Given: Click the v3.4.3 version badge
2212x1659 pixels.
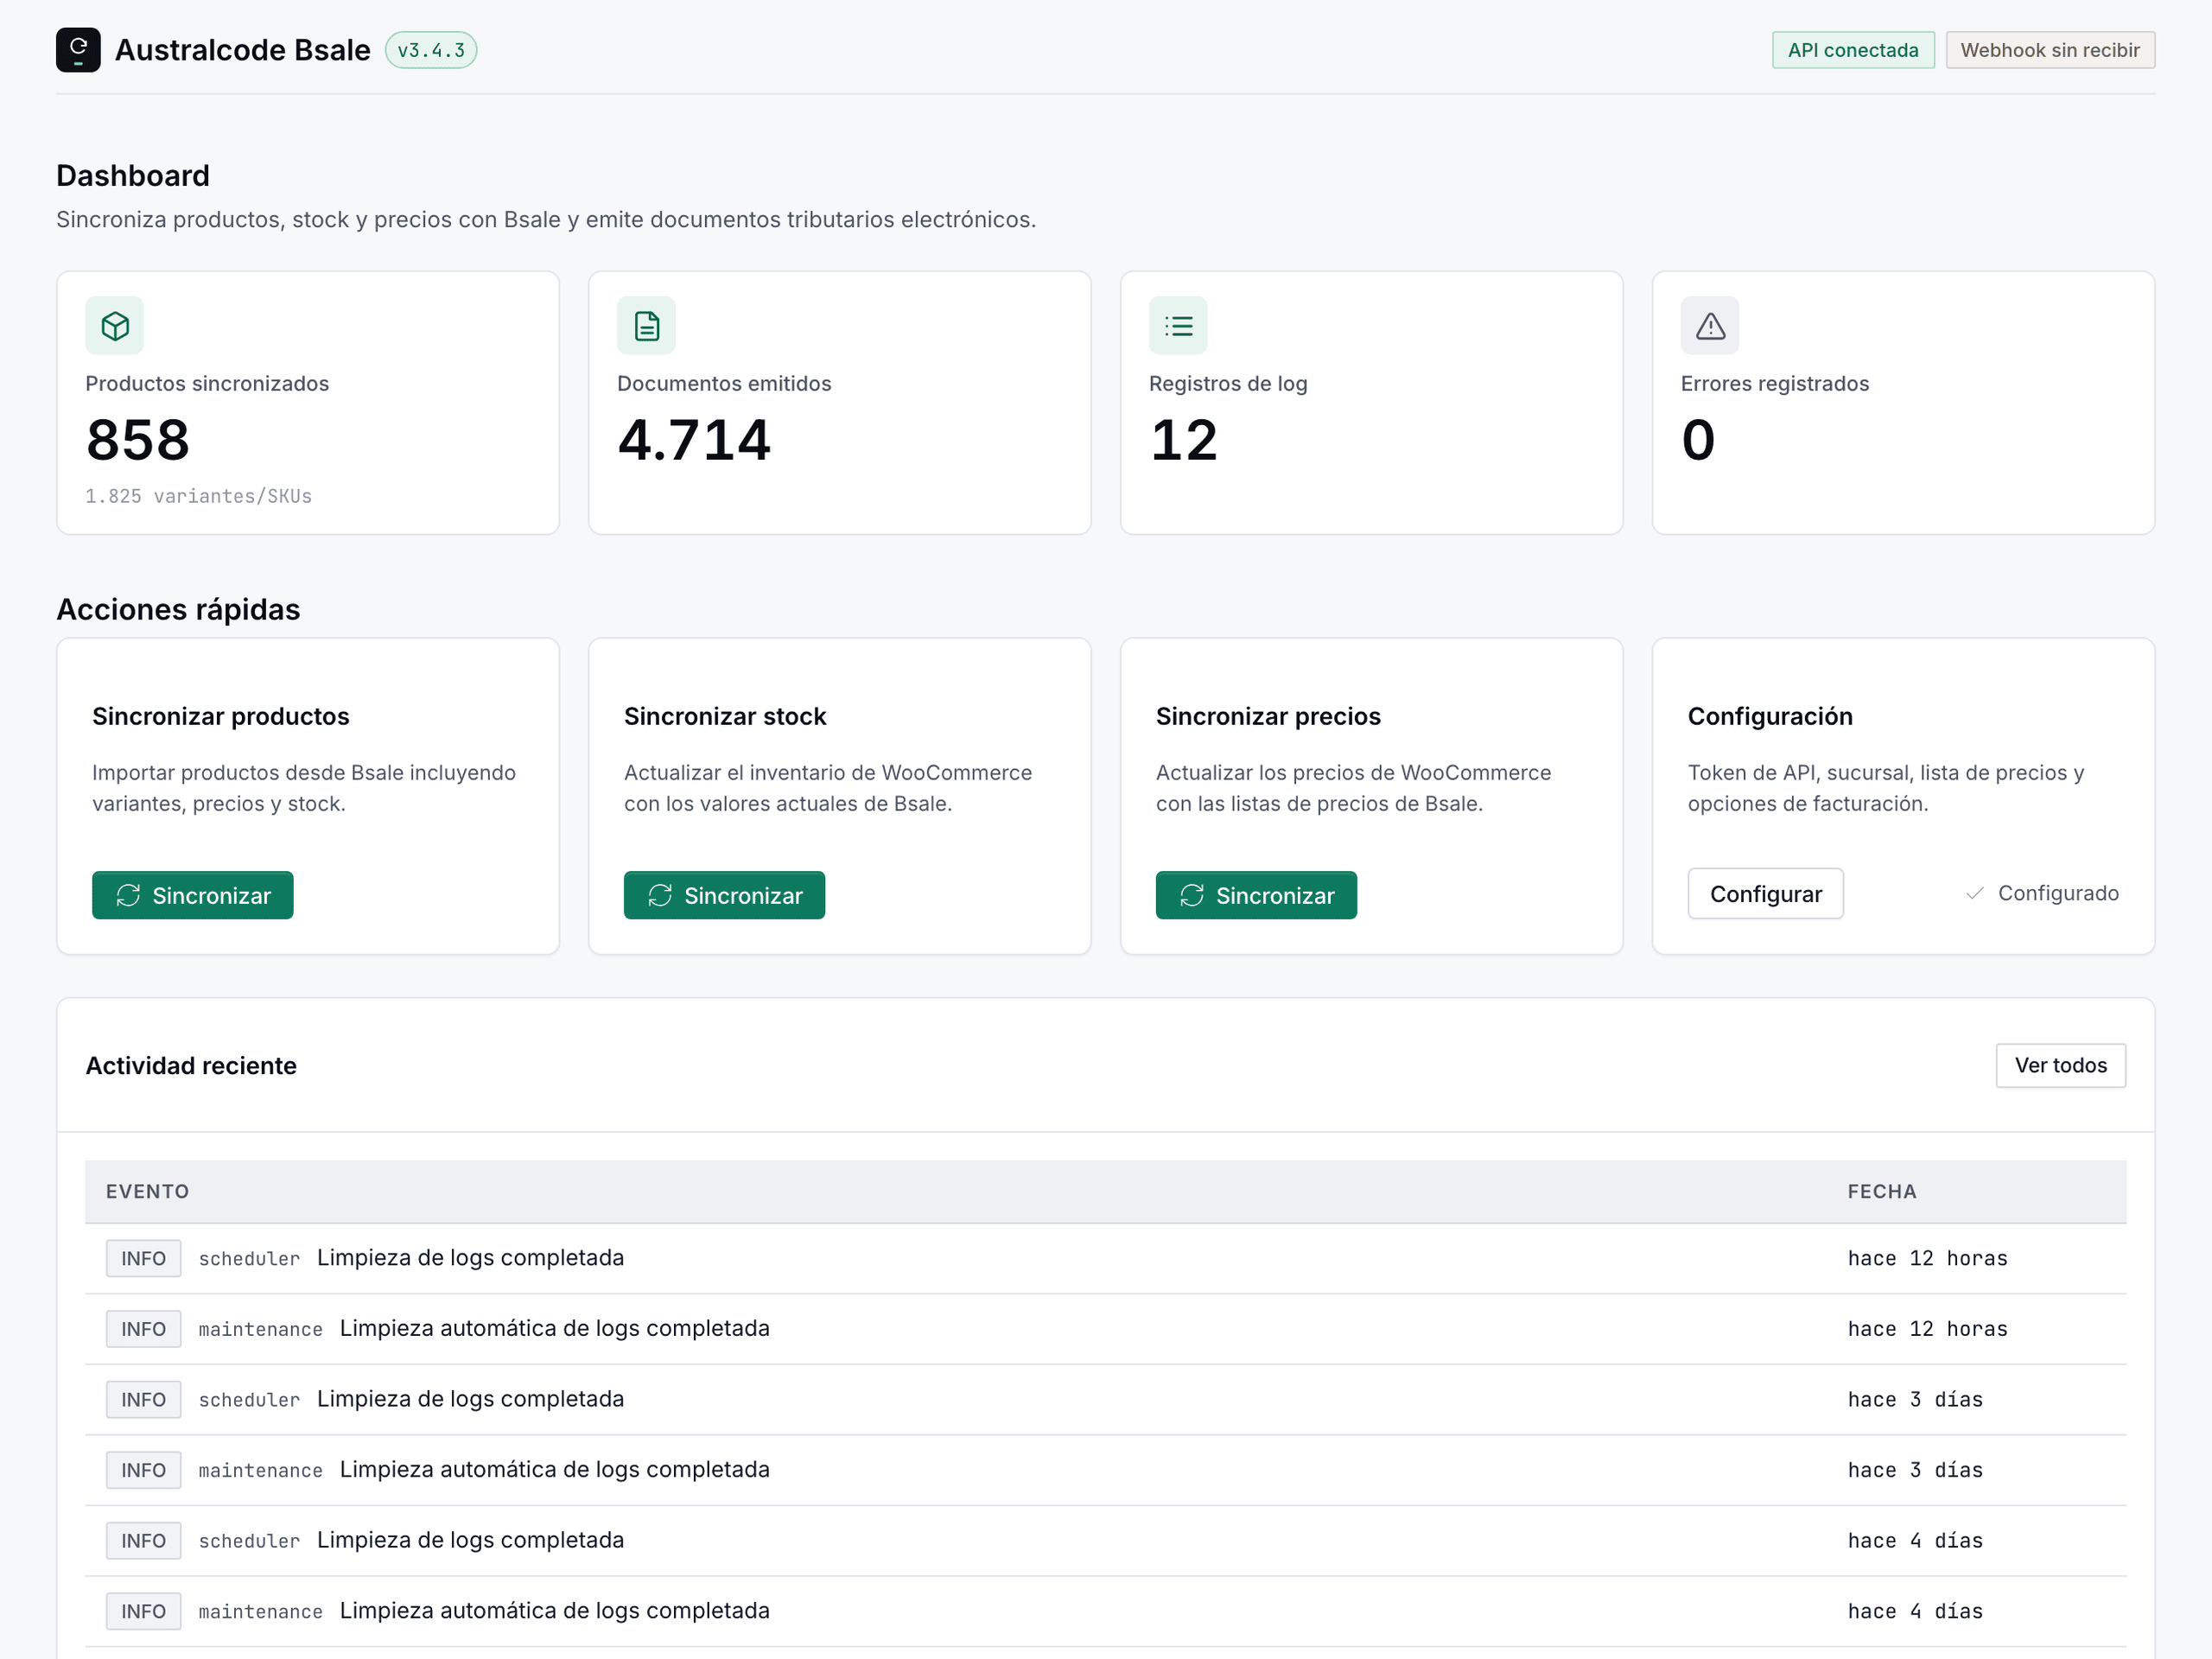Looking at the screenshot, I should tap(431, 50).
